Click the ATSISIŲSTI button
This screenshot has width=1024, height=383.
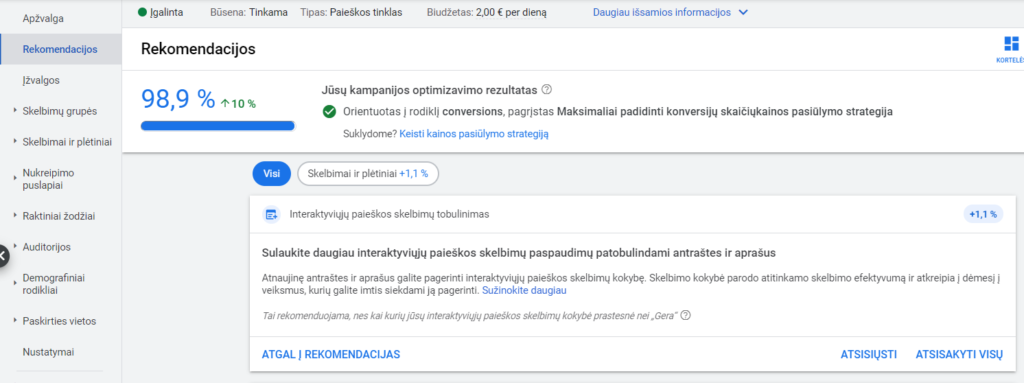[x=869, y=354]
